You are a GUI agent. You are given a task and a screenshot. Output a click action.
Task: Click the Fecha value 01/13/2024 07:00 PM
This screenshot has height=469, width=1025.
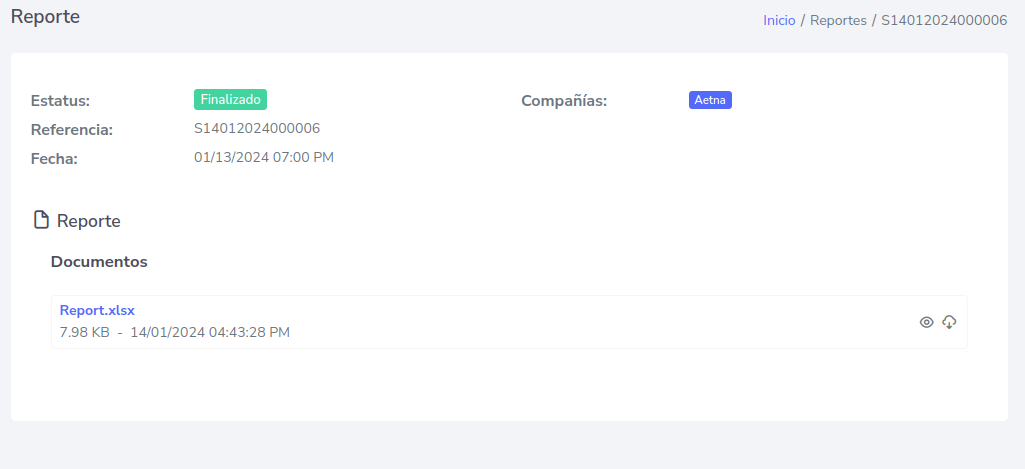[264, 157]
